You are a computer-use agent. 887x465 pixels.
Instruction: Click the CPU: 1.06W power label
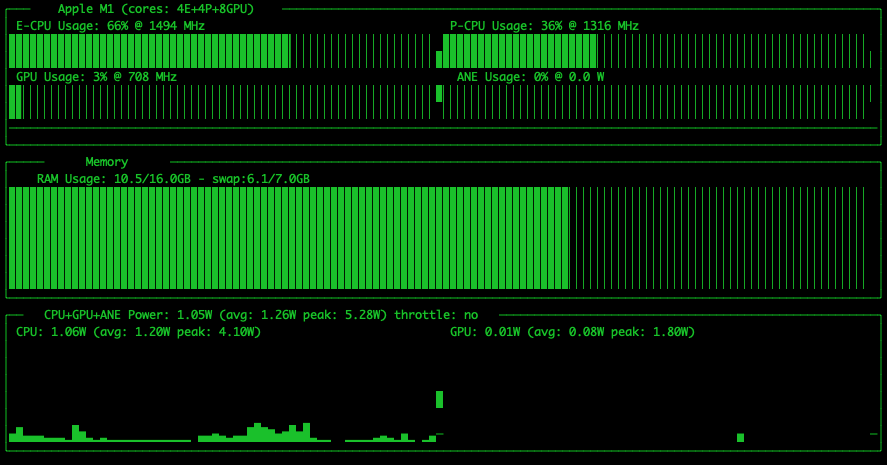pos(139,331)
